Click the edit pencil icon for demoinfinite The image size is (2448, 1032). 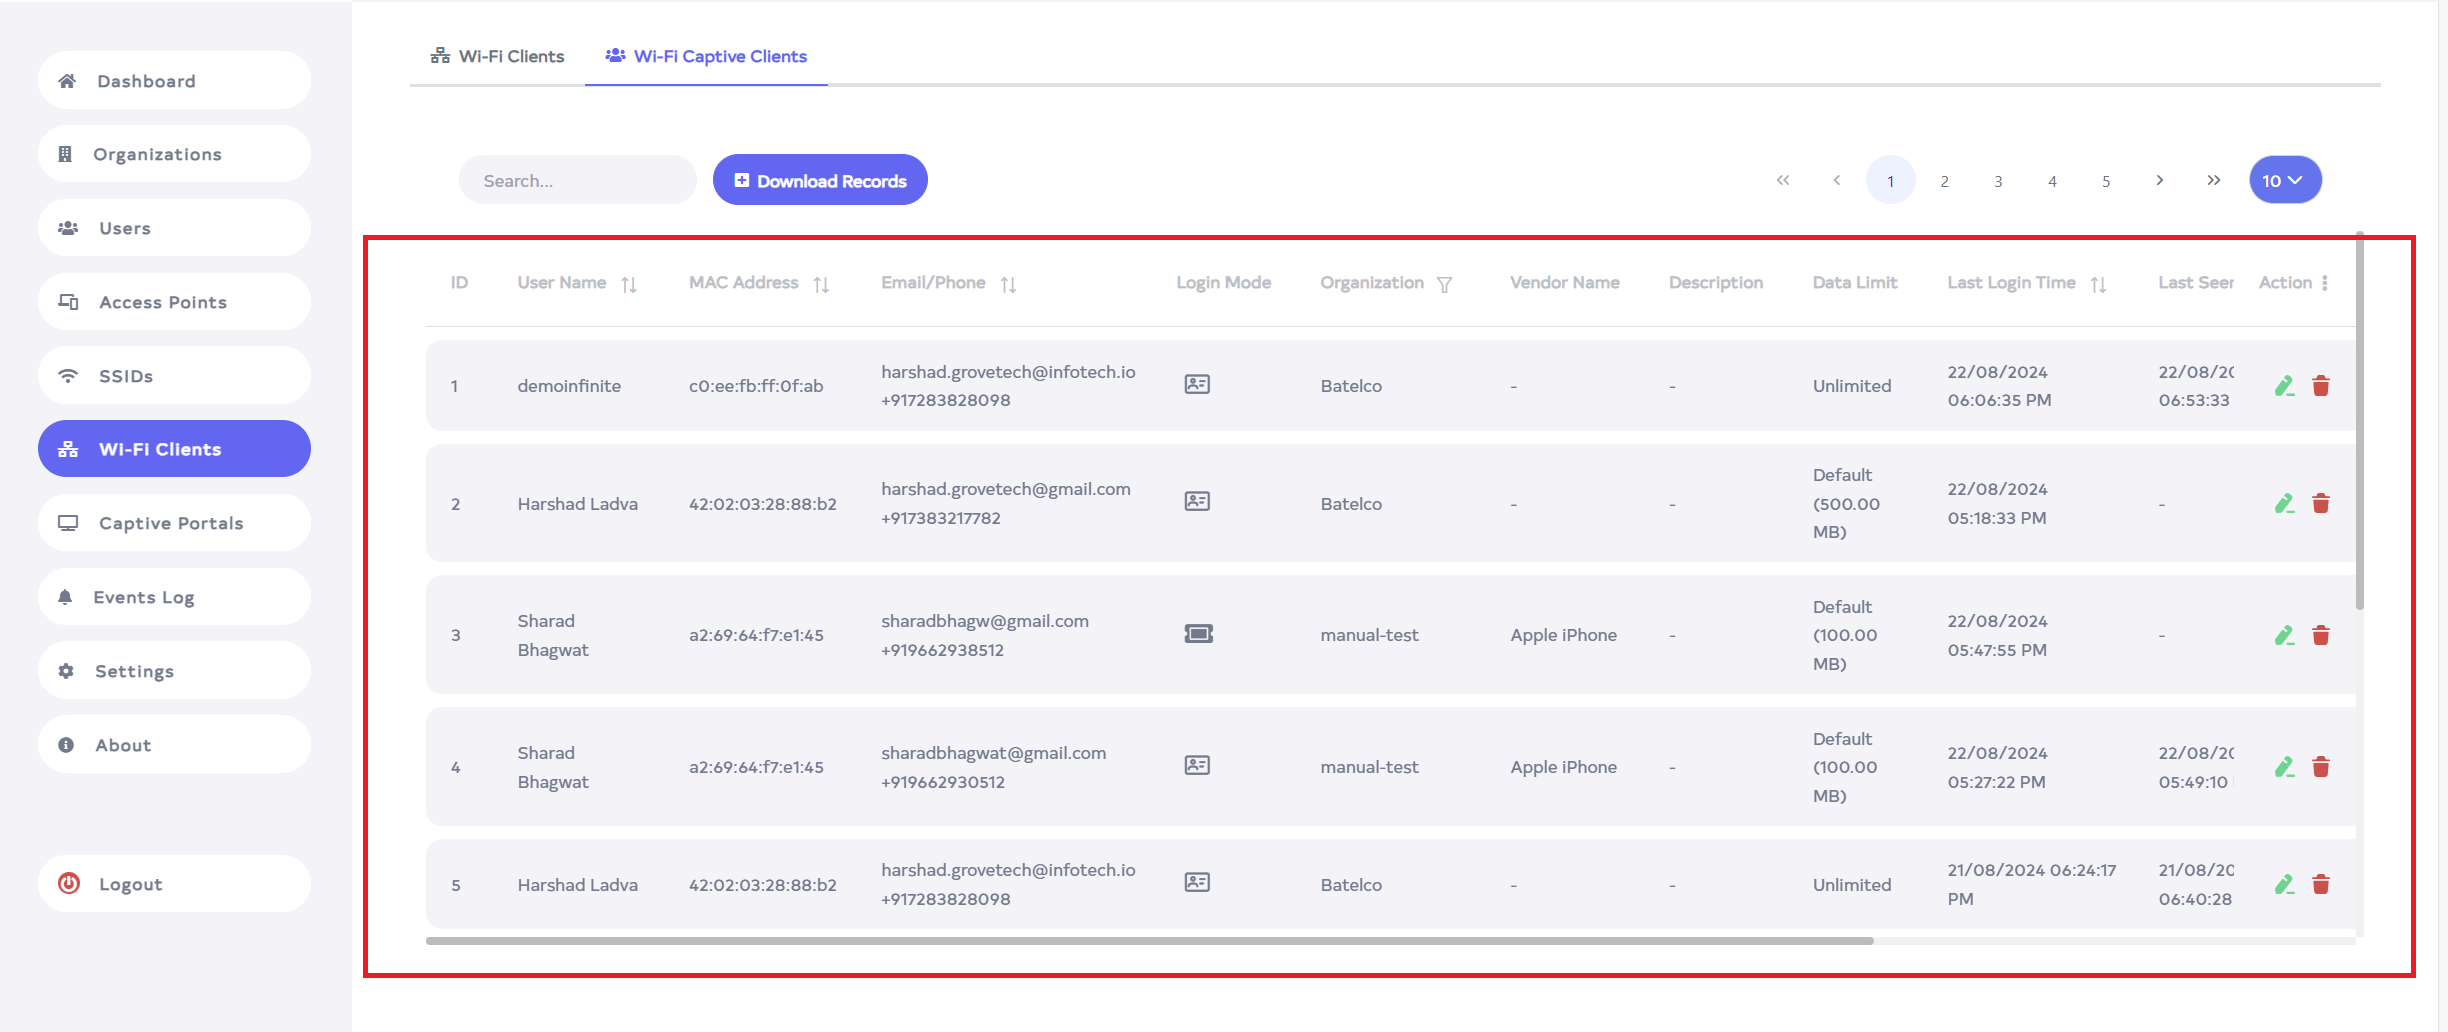(x=2284, y=386)
